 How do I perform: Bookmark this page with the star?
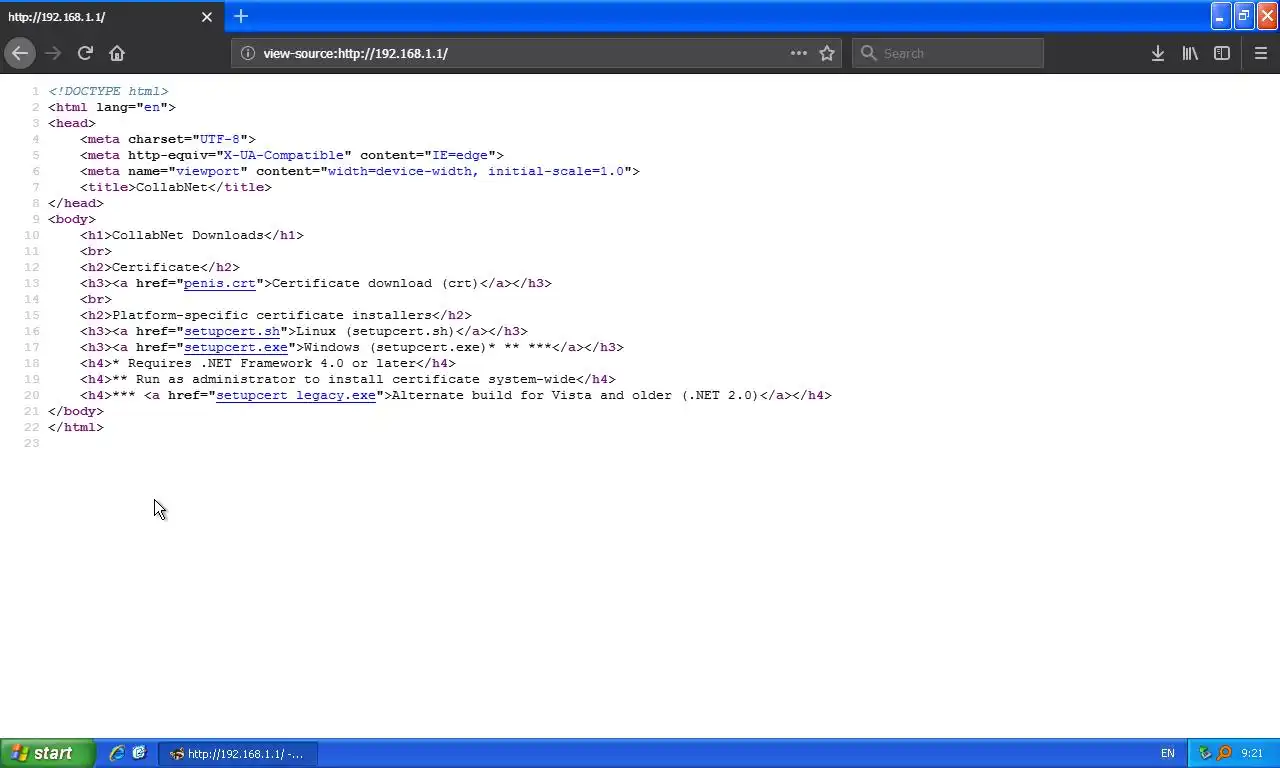(x=827, y=53)
